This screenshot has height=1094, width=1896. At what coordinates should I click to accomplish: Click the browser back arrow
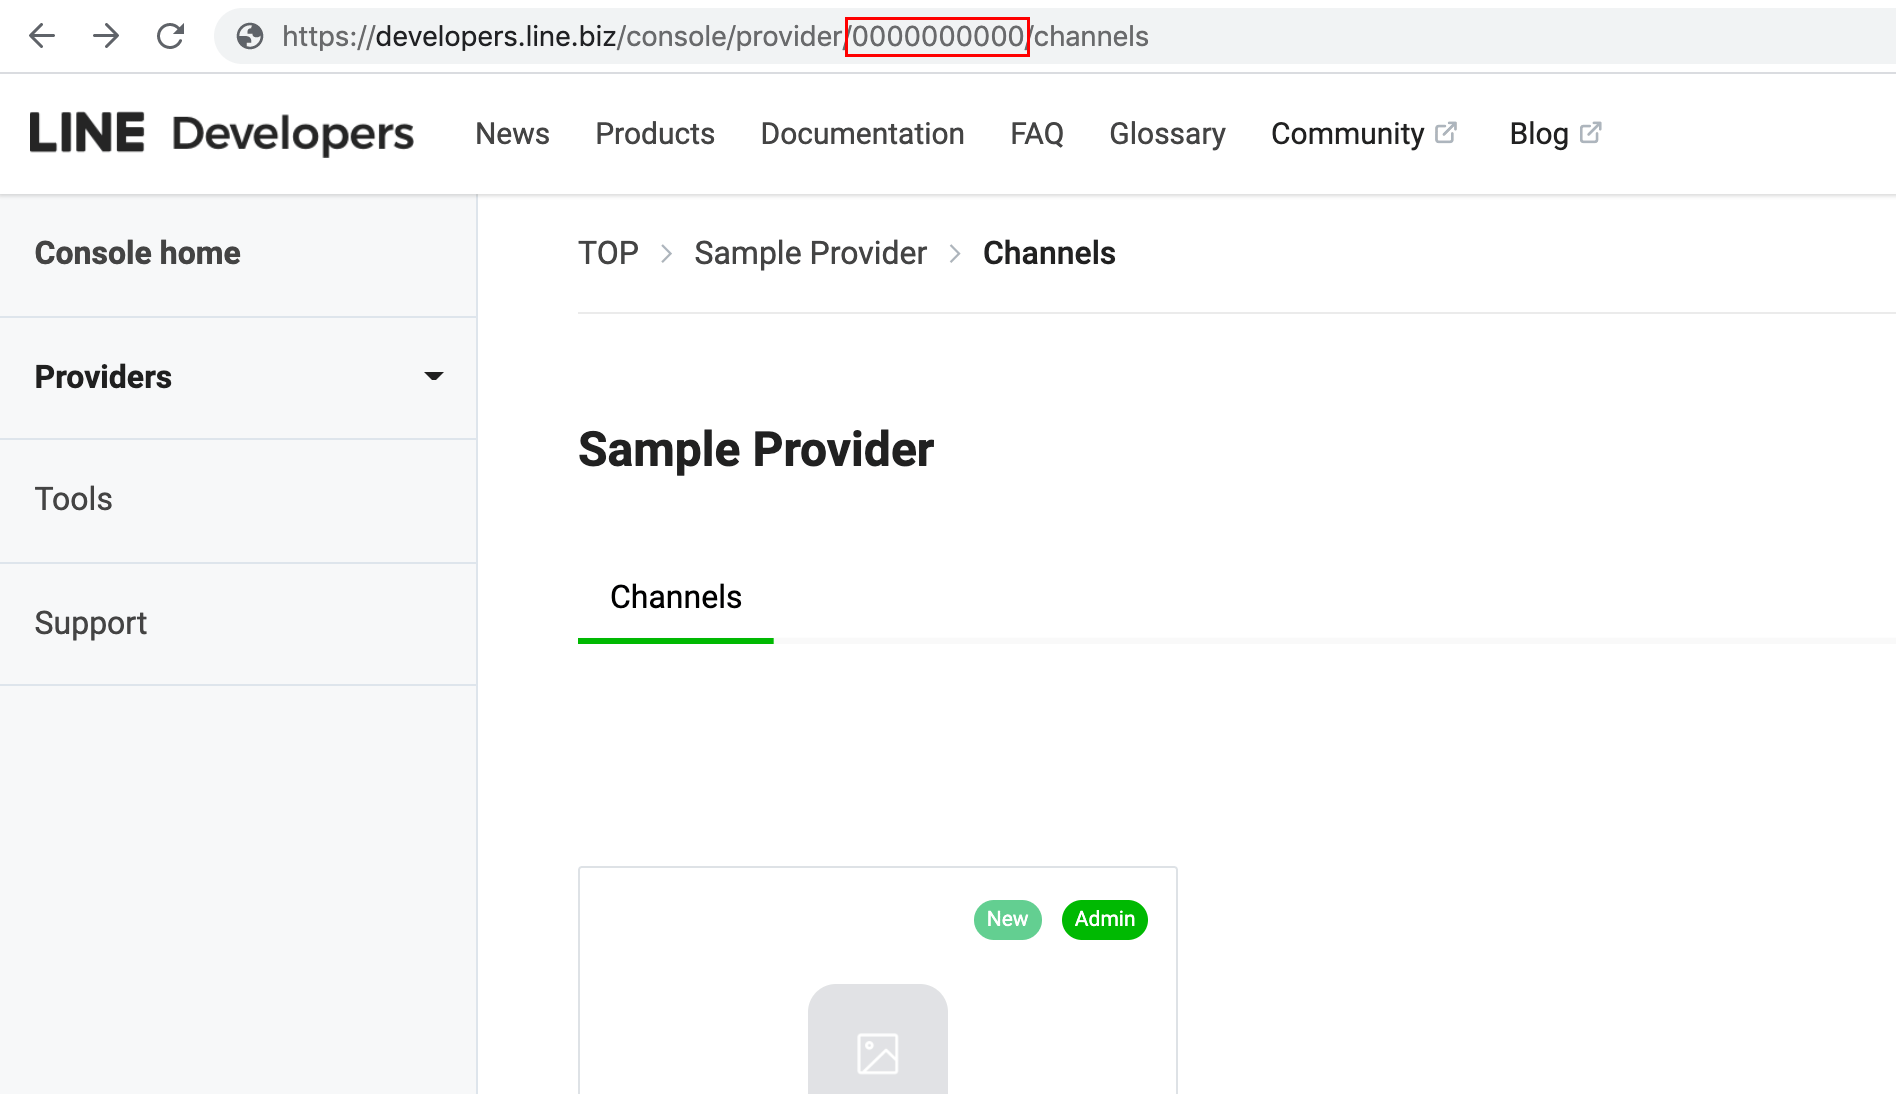click(x=42, y=37)
